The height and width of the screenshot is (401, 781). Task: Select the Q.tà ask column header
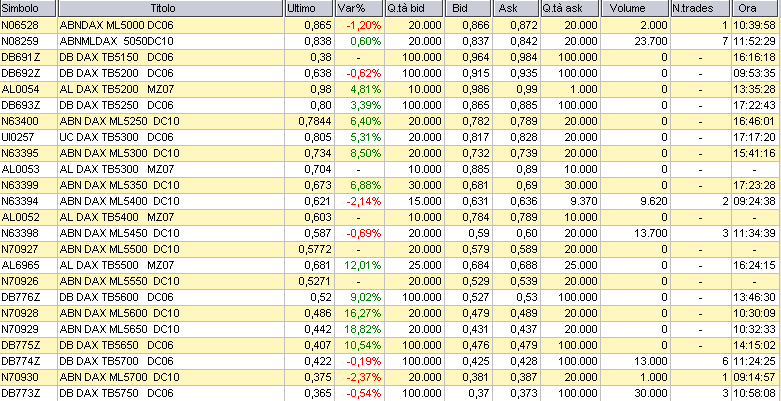click(x=569, y=8)
